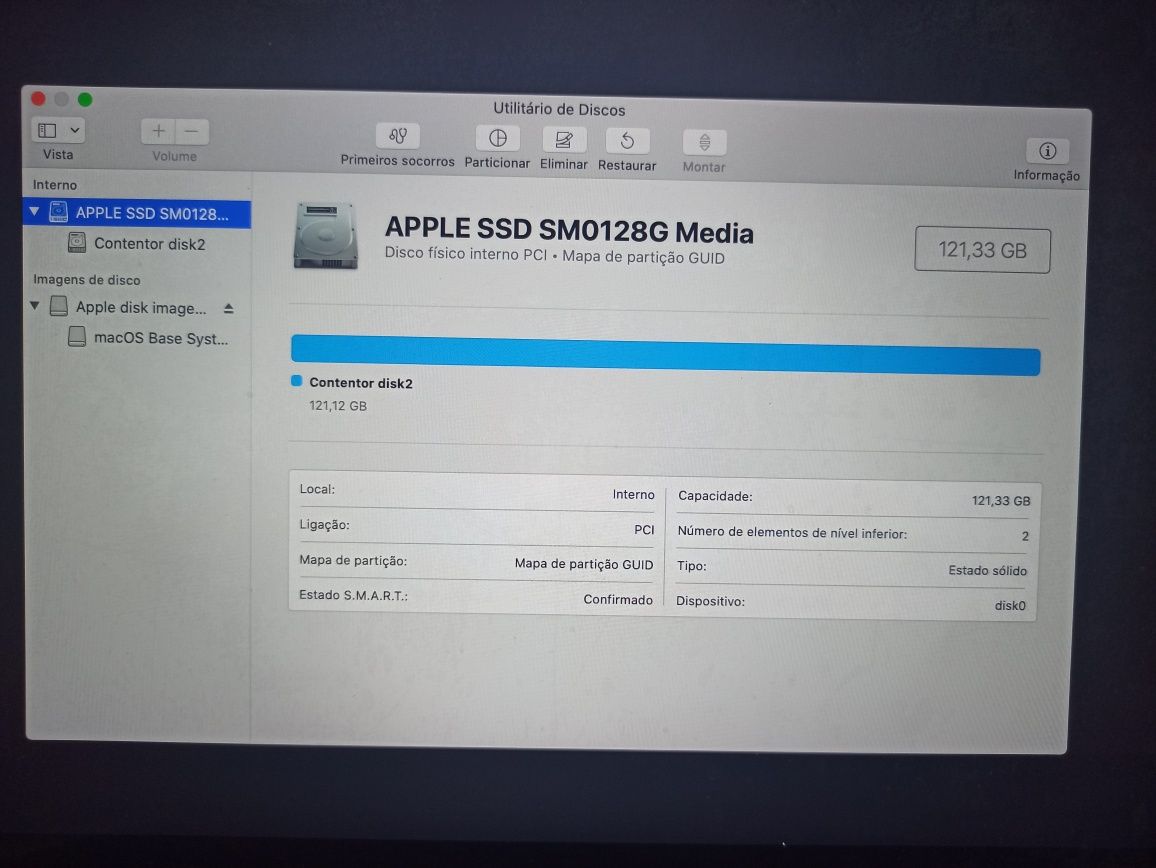The height and width of the screenshot is (868, 1156).
Task: Click the APPLE SSD SM0128G Media title
Action: [569, 230]
